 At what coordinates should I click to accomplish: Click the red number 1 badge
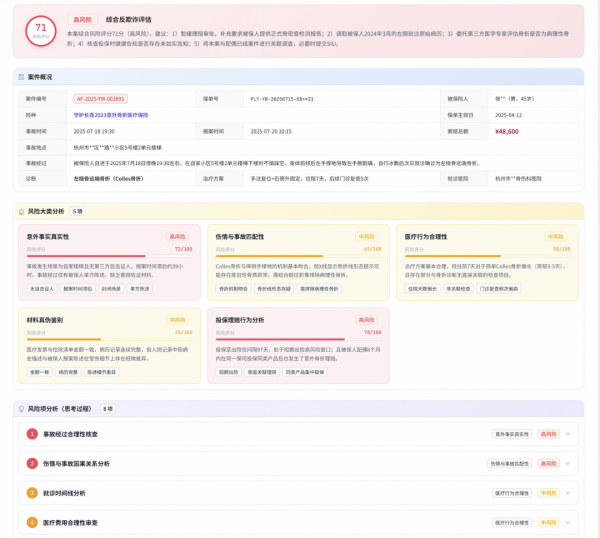[32, 434]
